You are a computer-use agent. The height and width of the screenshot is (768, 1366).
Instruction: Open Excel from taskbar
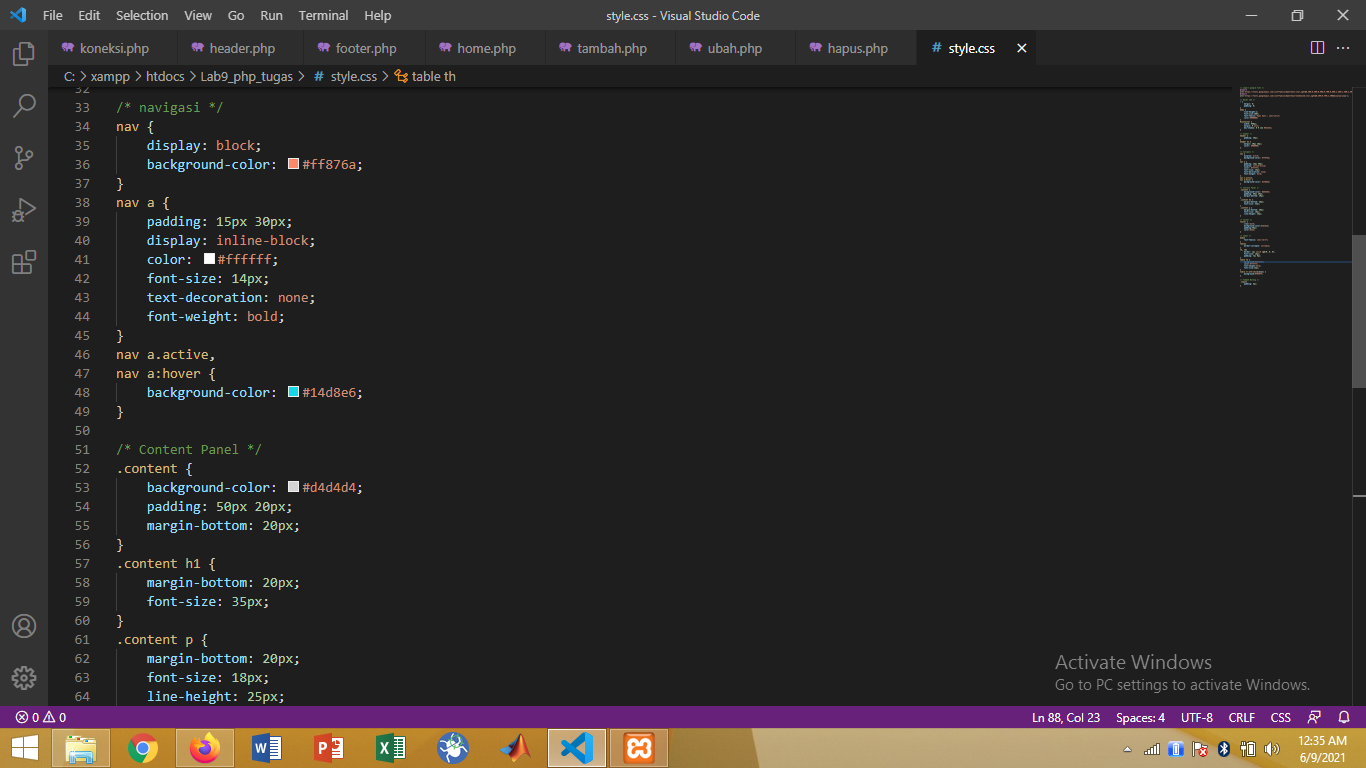coord(391,748)
